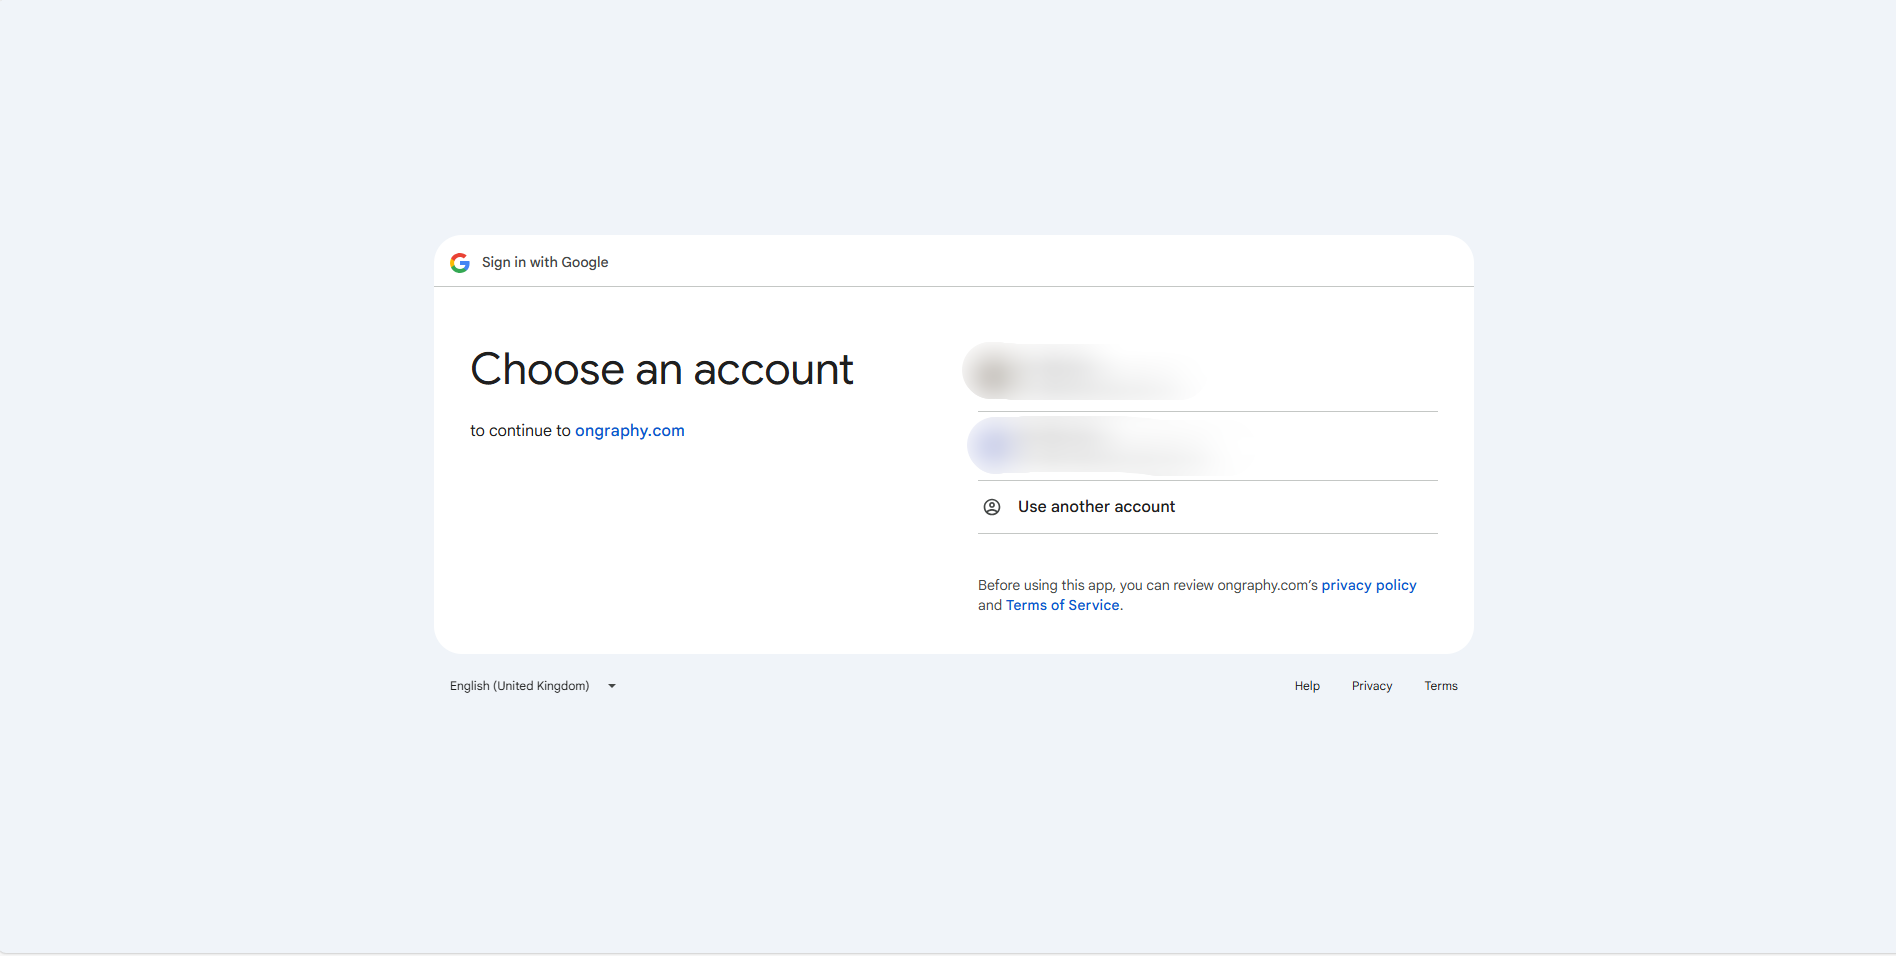The width and height of the screenshot is (1896, 956).
Task: Click the person icon beside Use another account
Action: (x=992, y=507)
